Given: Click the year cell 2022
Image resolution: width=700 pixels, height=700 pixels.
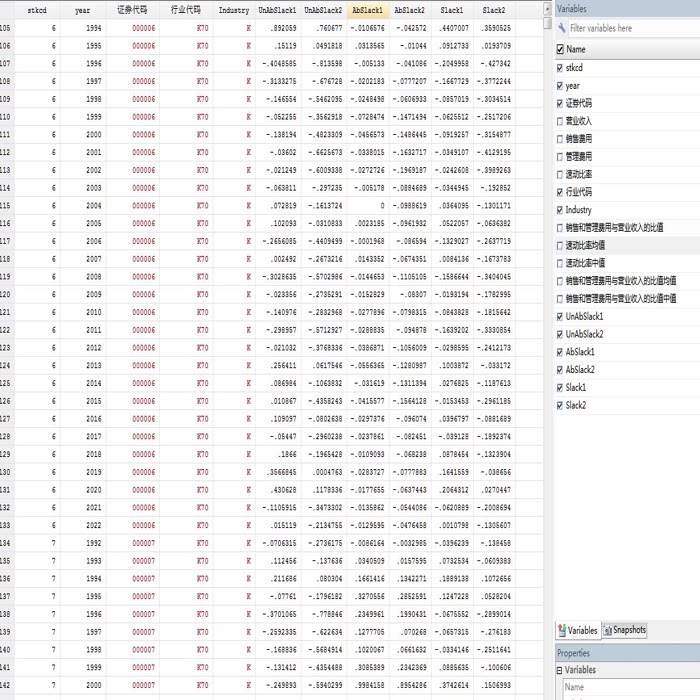Looking at the screenshot, I should pyautogui.click(x=83, y=525).
